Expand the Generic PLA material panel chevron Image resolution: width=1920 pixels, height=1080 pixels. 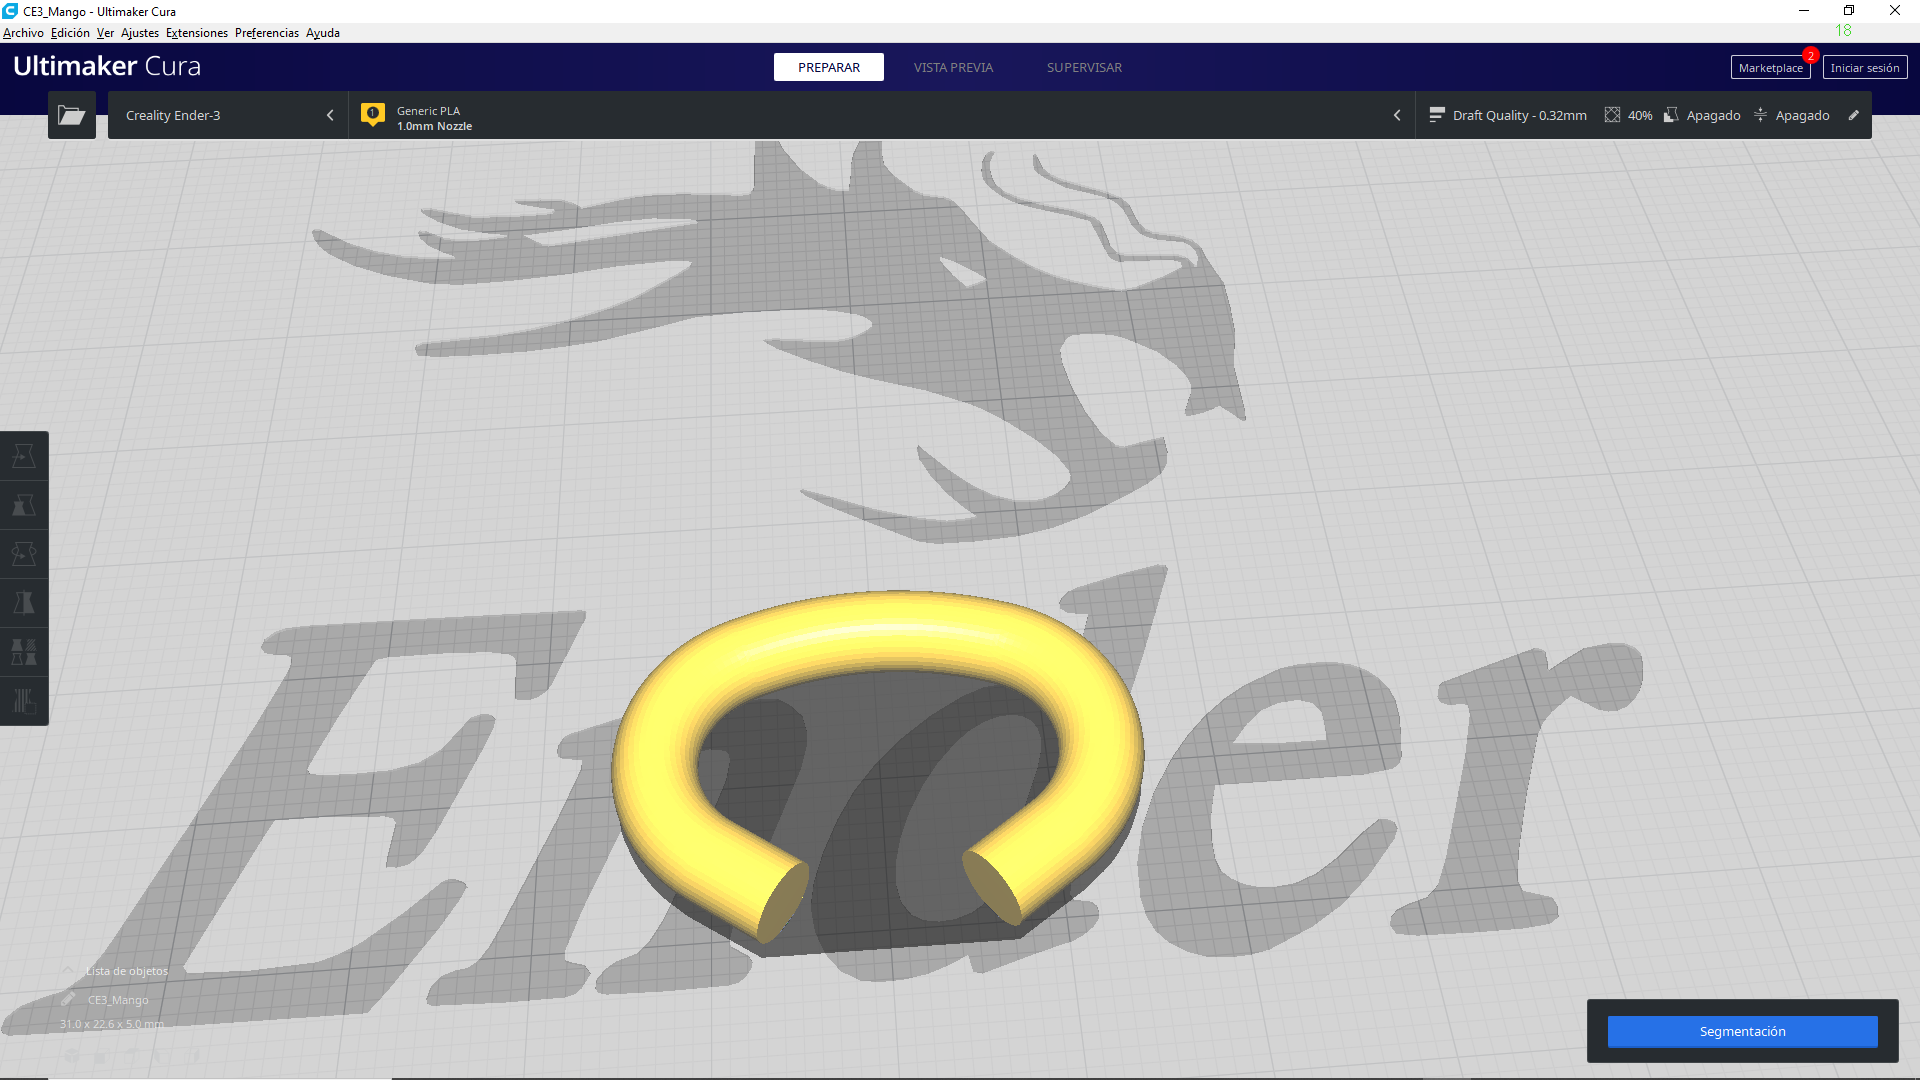point(1397,115)
